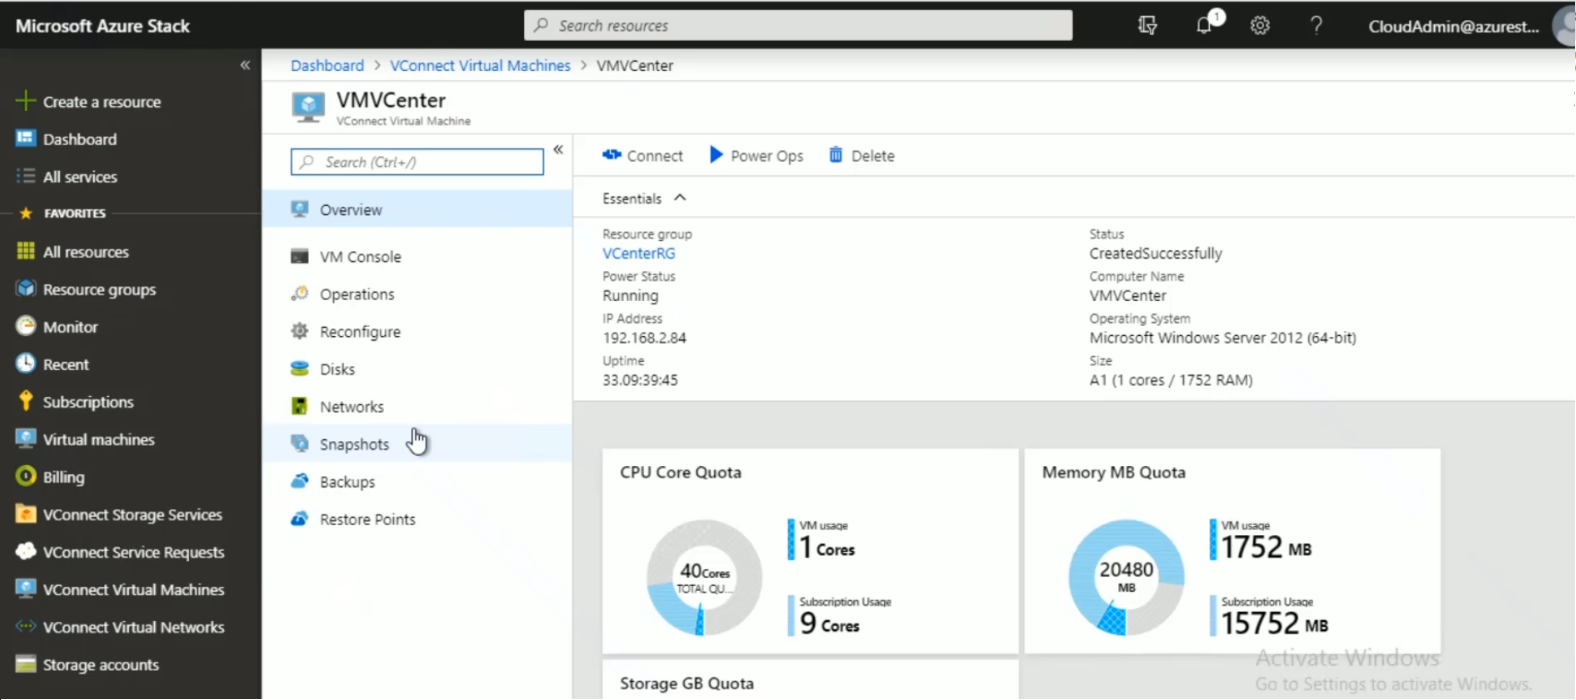The width and height of the screenshot is (1576, 700).
Task: Click the VMVCenter page title icon
Action: pos(308,107)
